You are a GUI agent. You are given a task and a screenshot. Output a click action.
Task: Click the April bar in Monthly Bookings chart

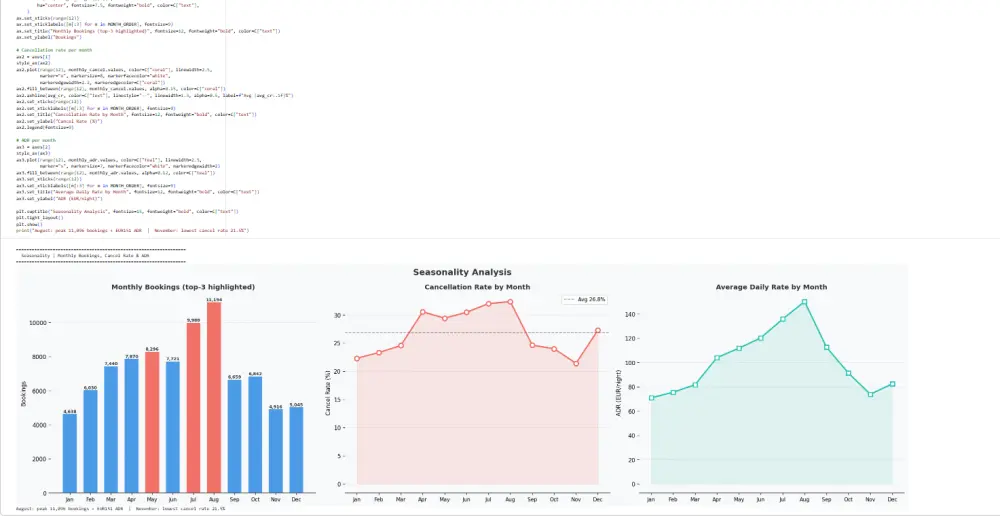(131, 426)
